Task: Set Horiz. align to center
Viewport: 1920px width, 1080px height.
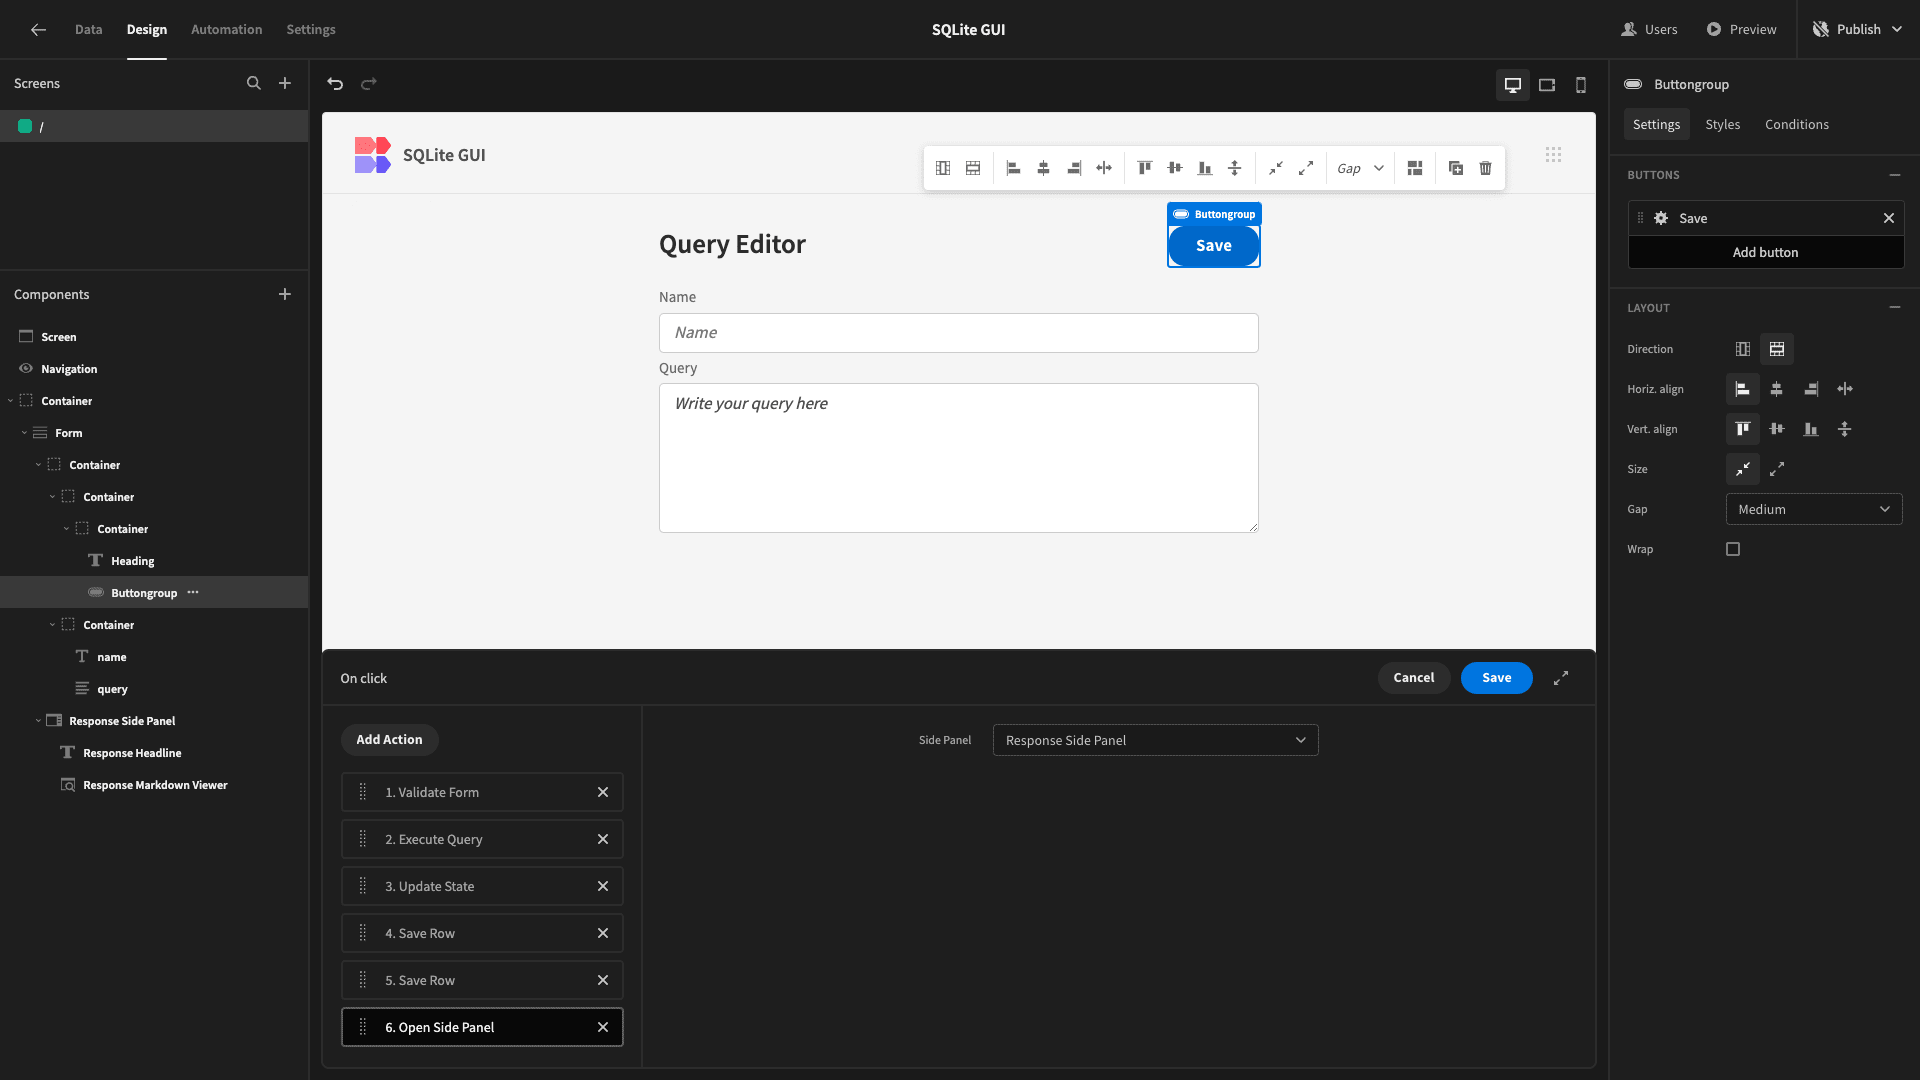Action: pos(1777,389)
